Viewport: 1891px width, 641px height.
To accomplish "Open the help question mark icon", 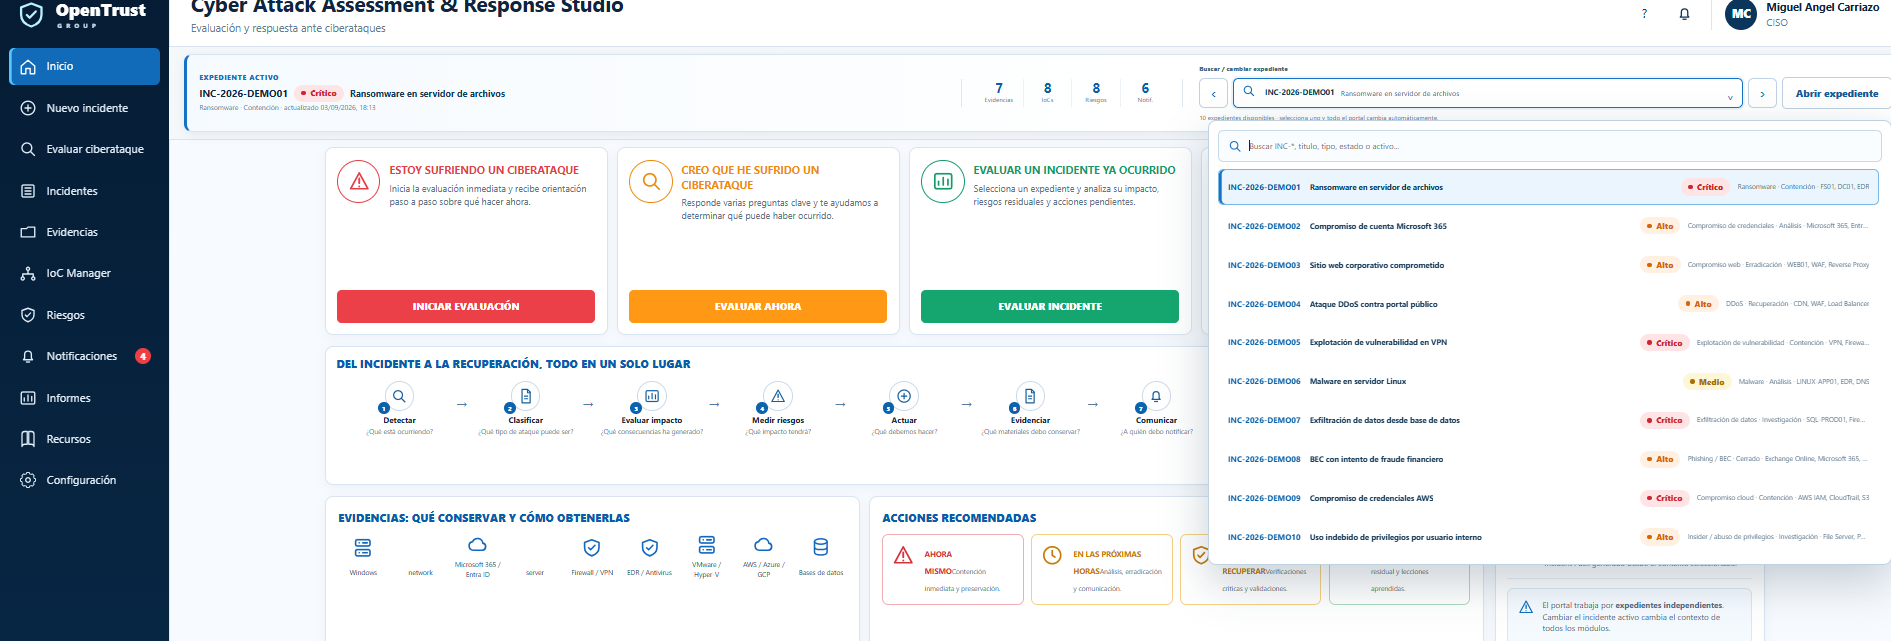I will (x=1644, y=14).
